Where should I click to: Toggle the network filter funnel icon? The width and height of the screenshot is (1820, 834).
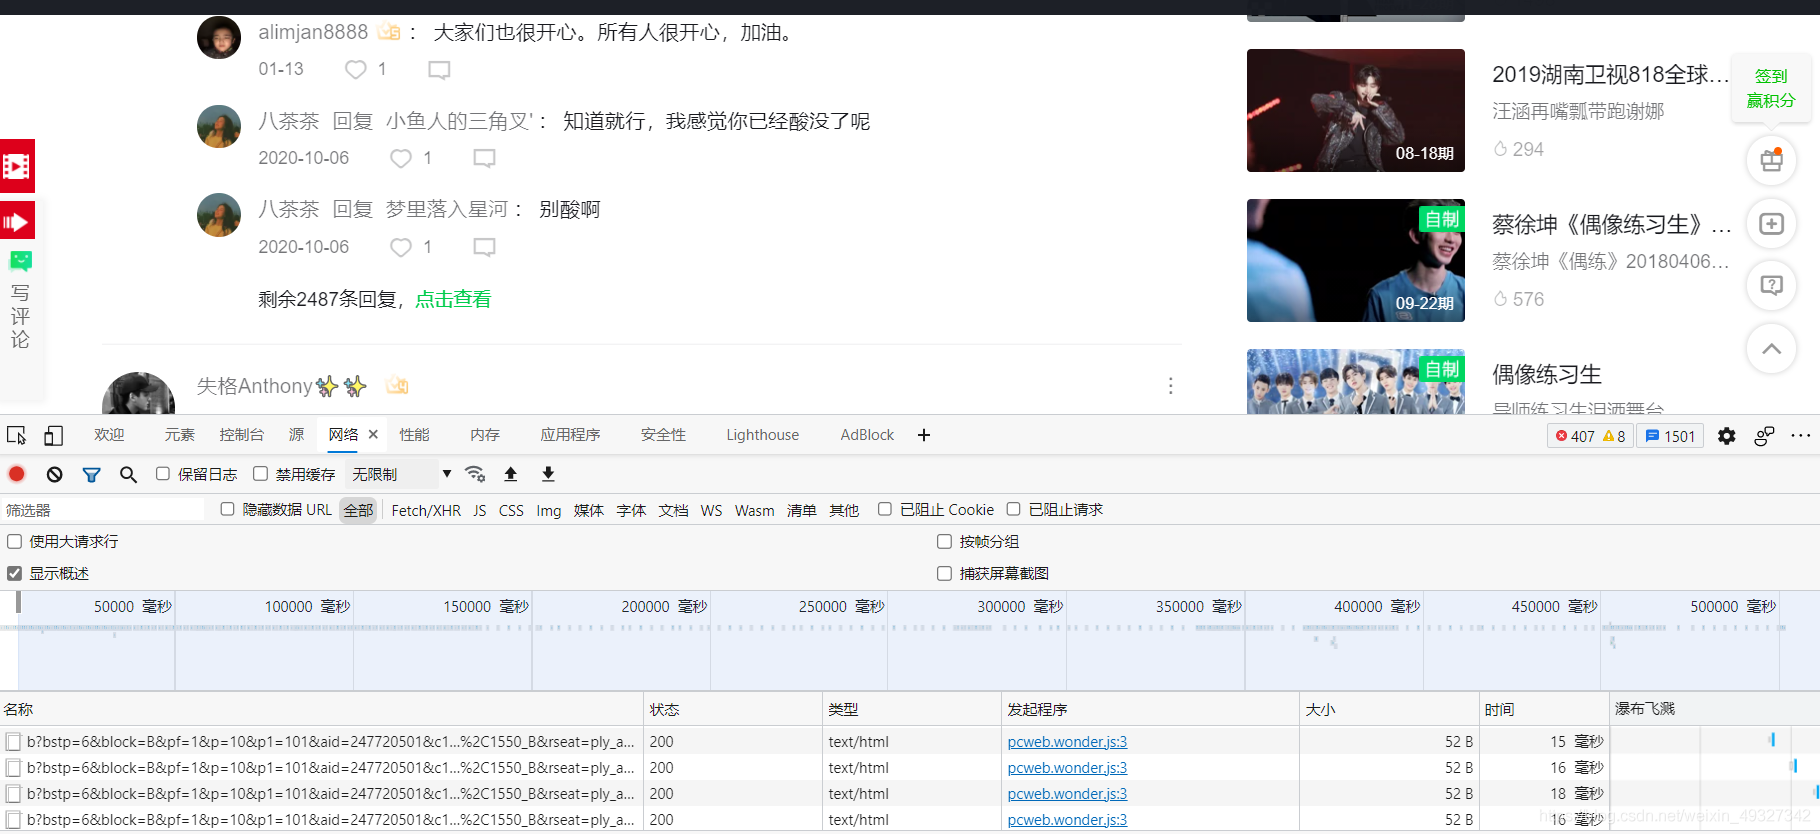point(91,474)
